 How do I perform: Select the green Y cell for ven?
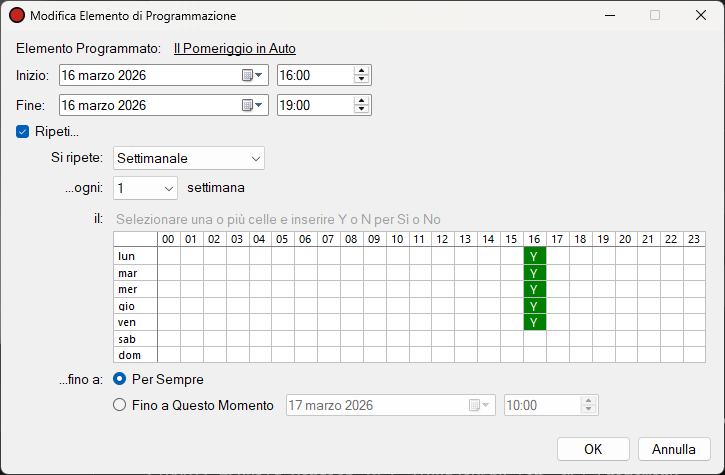[x=535, y=322]
